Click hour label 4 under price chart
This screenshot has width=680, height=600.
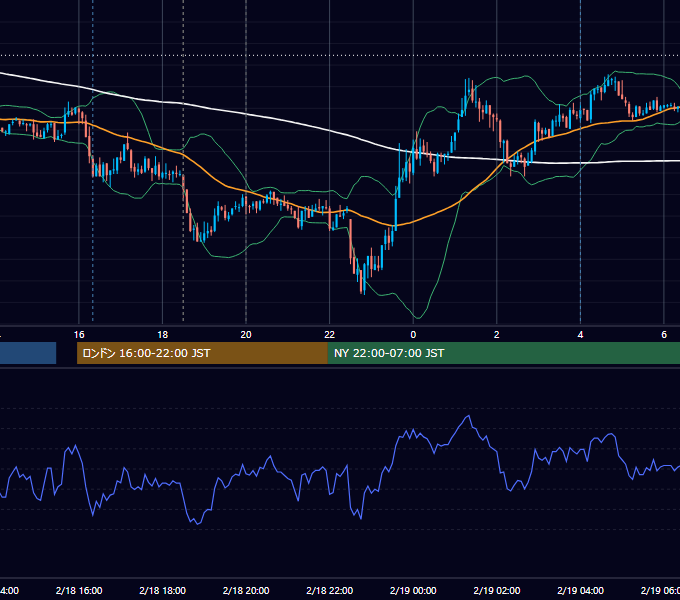[x=580, y=334]
